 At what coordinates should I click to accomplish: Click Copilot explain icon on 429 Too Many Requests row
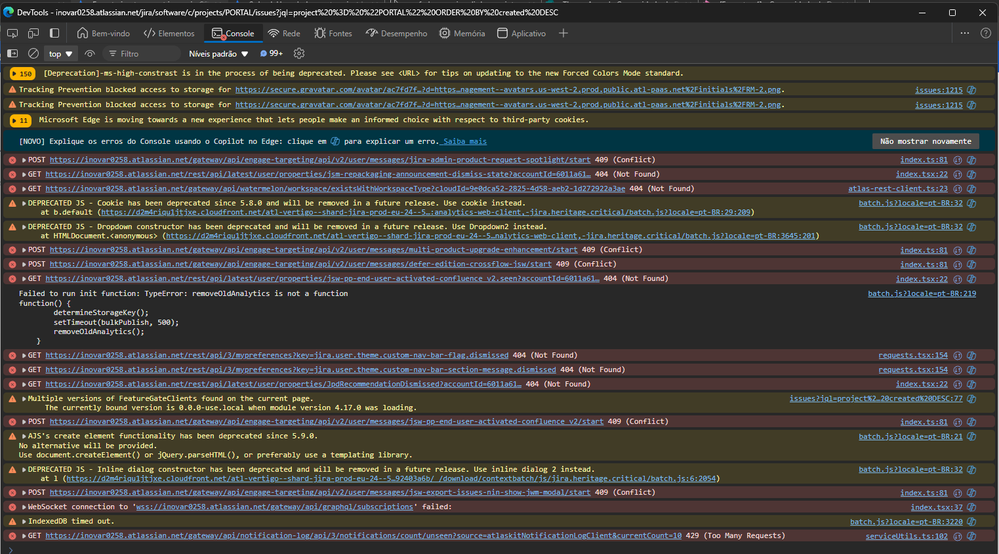[972, 536]
